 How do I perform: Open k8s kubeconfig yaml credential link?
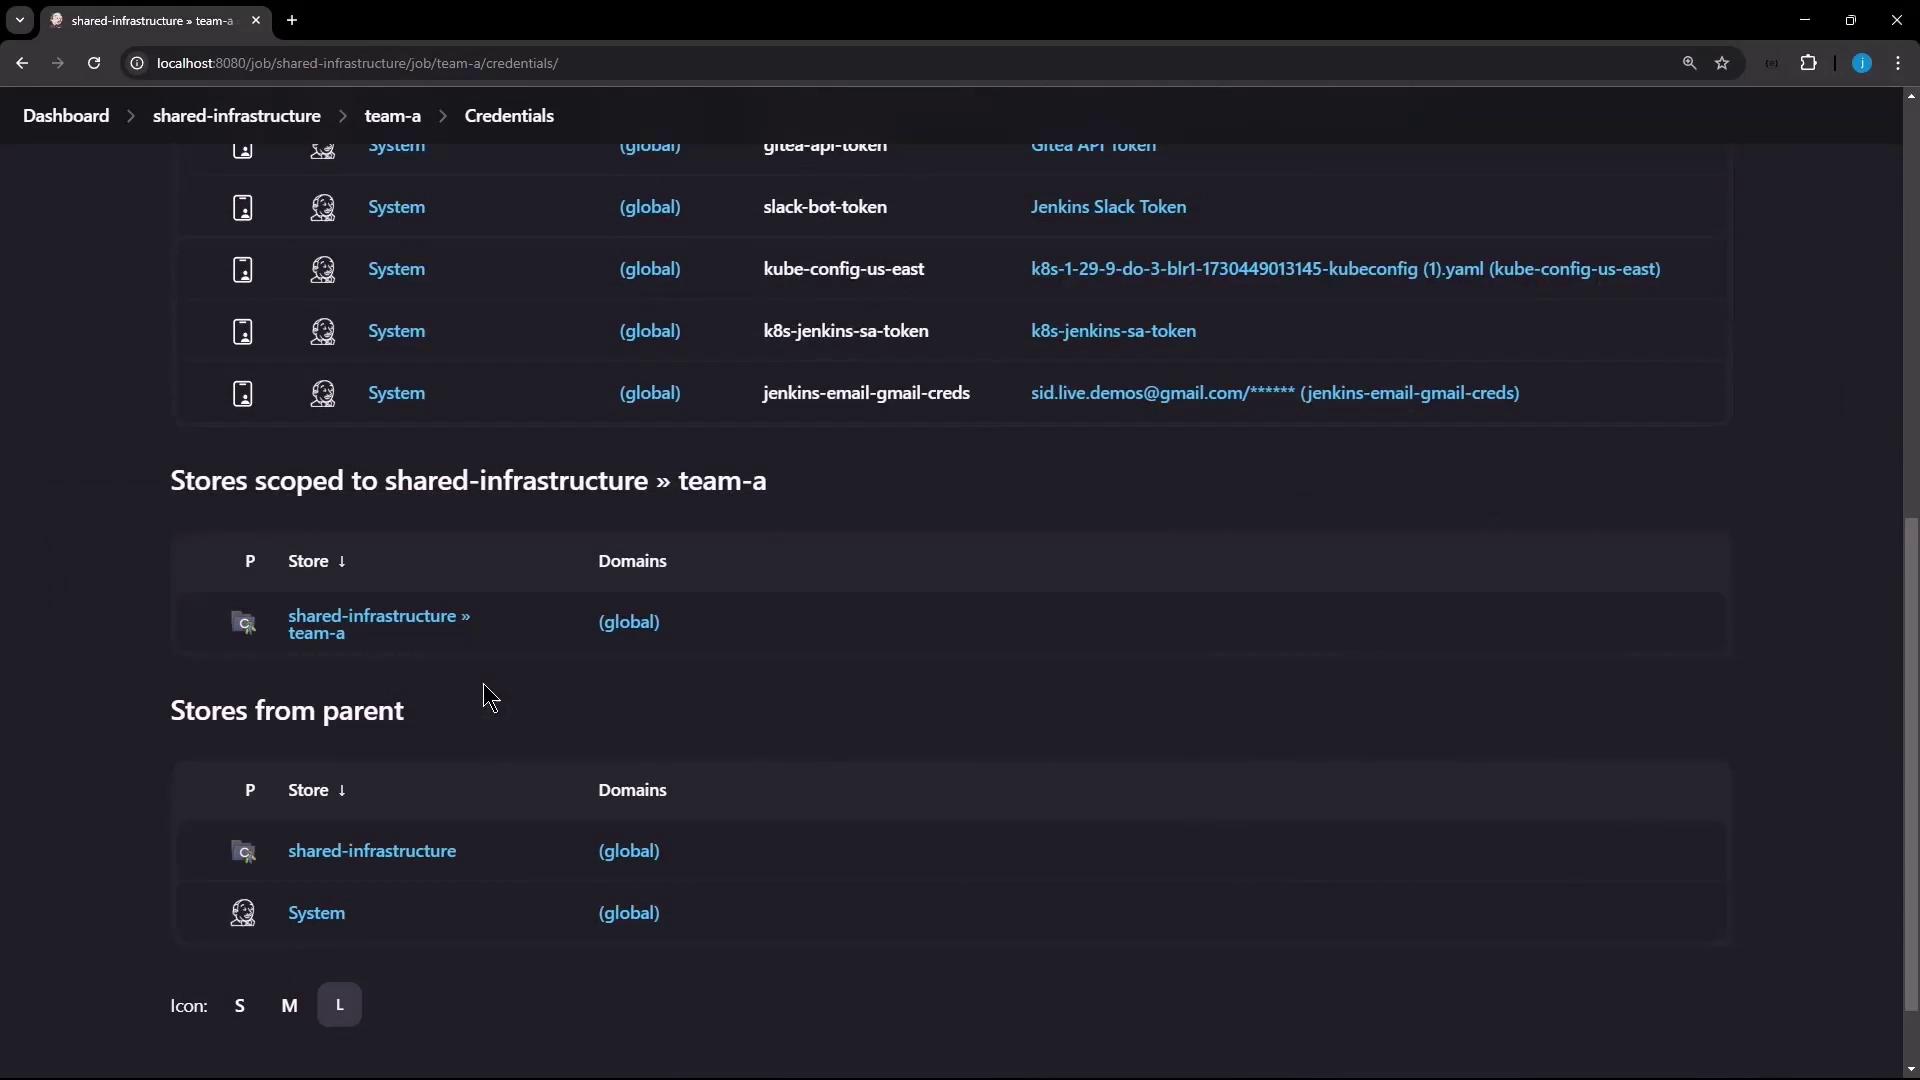click(x=1346, y=269)
